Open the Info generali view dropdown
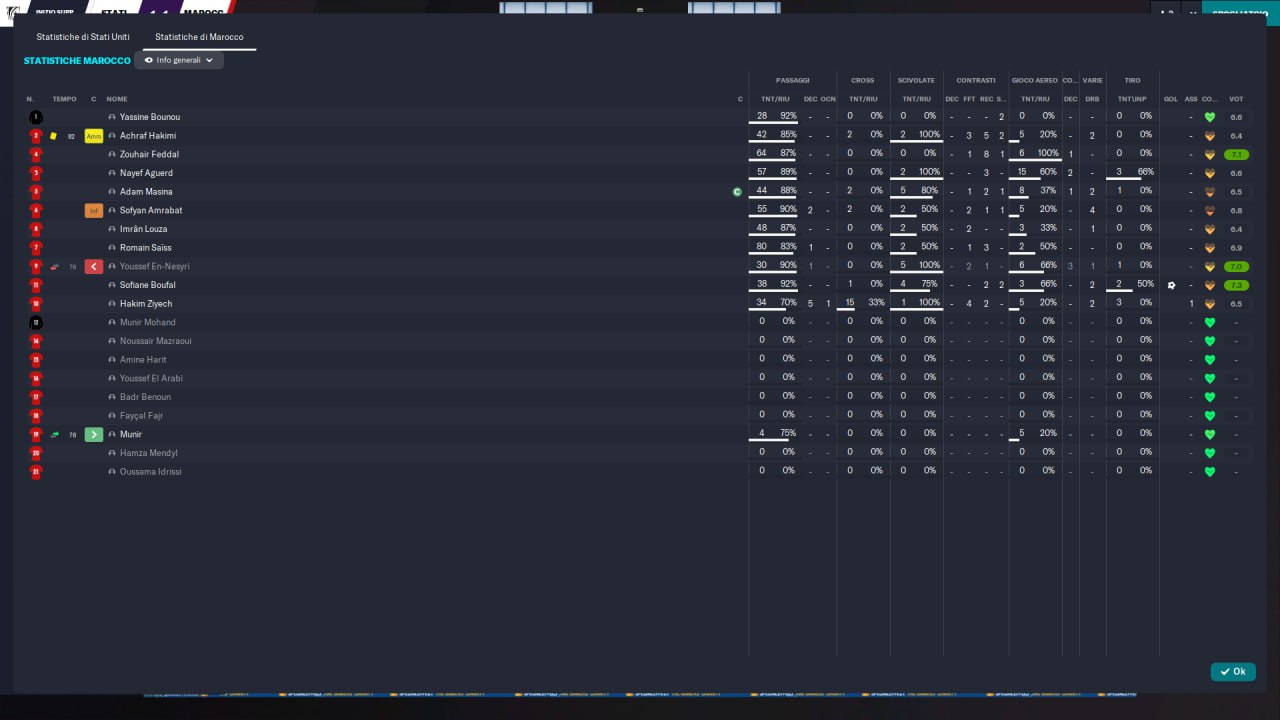1280x720 pixels. pos(179,60)
